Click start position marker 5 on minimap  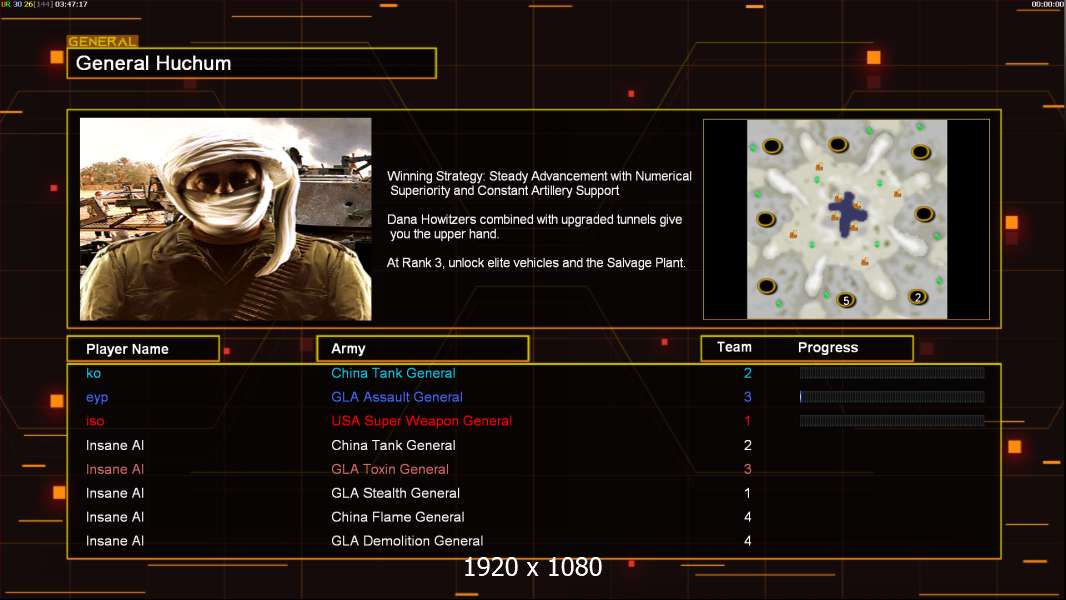846,300
